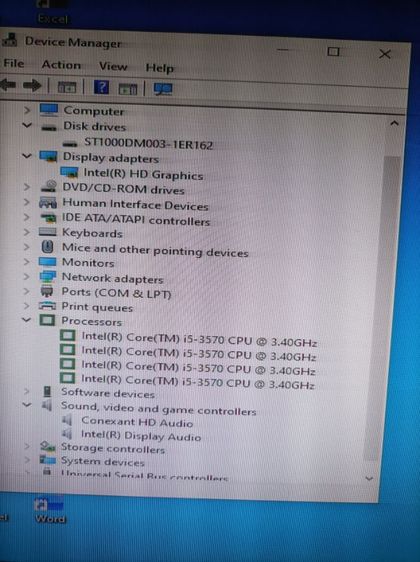This screenshot has width=420, height=562.
Task: Click the Human Interface Devices icon
Action: click(48, 203)
